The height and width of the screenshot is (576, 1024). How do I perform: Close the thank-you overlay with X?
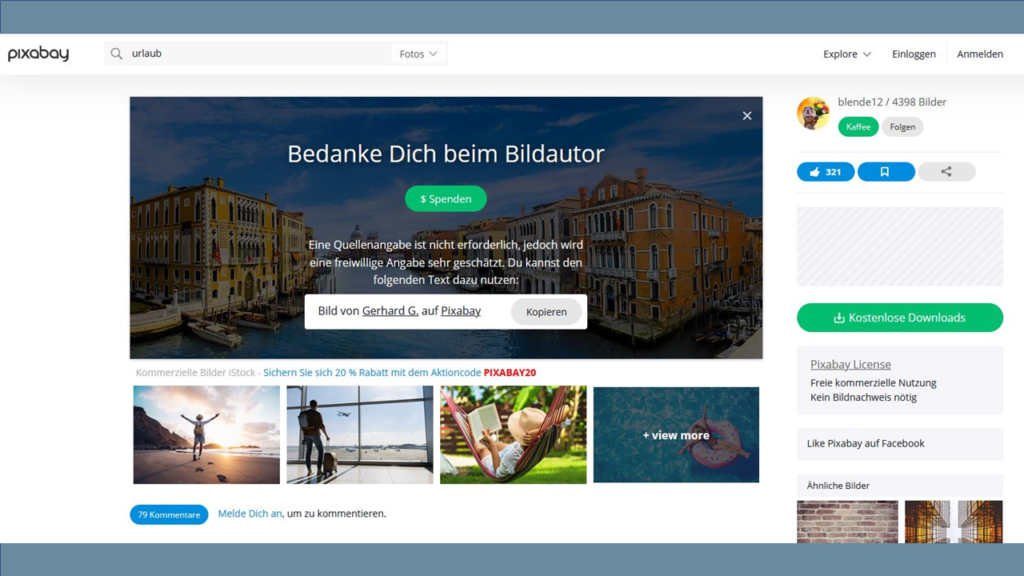tap(747, 116)
